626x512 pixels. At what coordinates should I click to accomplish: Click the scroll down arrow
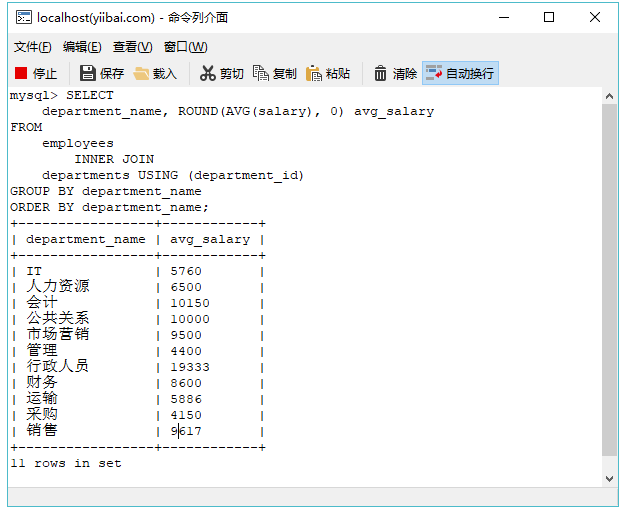[x=609, y=478]
